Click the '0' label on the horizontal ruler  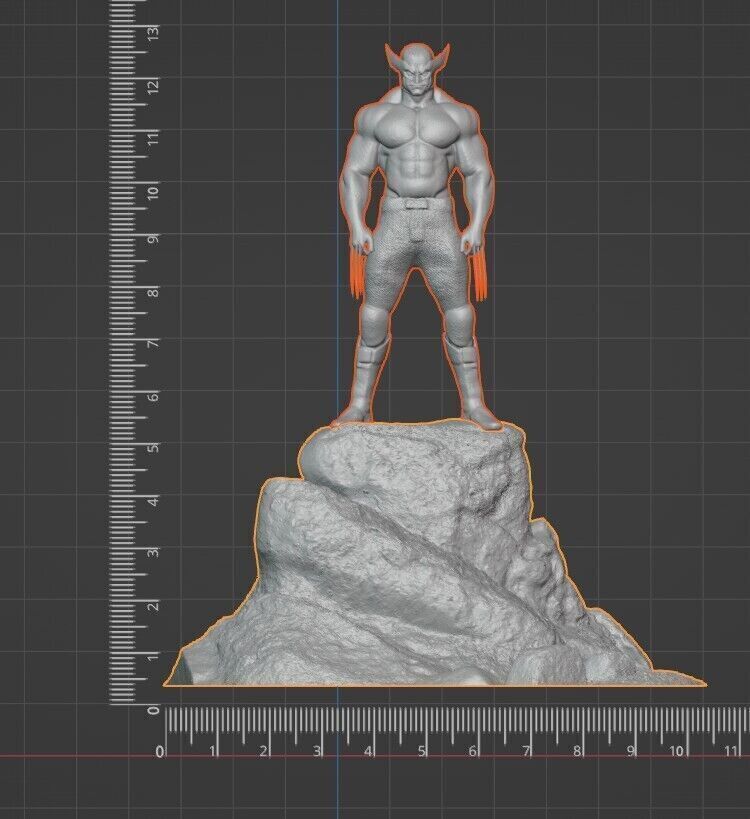[159, 752]
